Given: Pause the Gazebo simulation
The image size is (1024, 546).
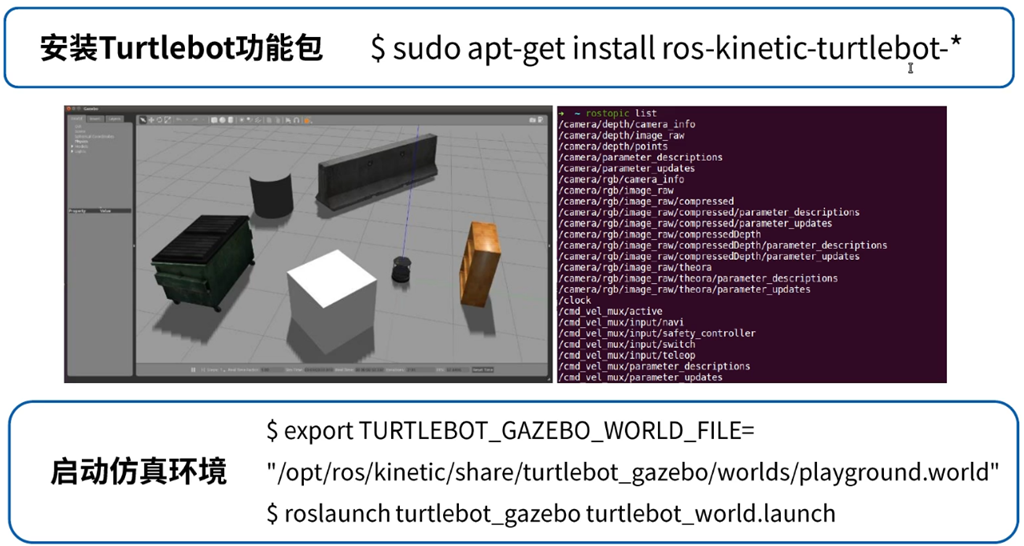Looking at the screenshot, I should pyautogui.click(x=193, y=370).
